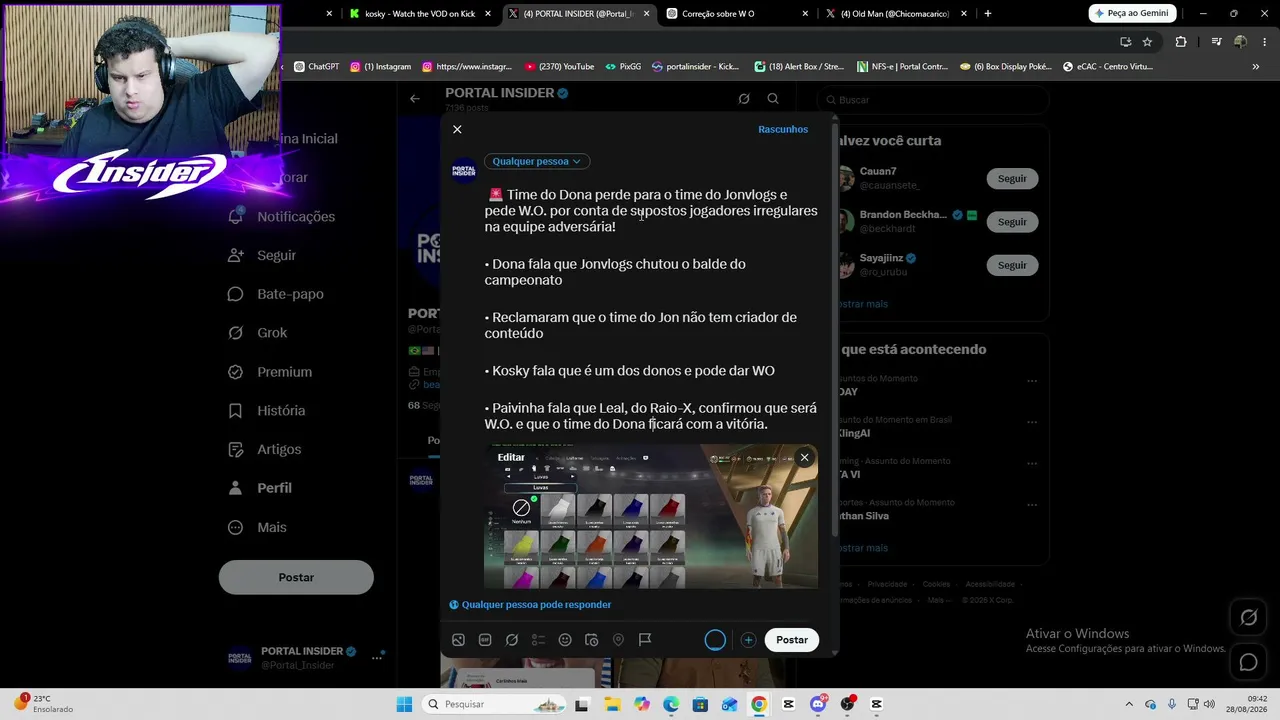Show hidden system tray icons
This screenshot has height=720, width=1280.
1130,704
